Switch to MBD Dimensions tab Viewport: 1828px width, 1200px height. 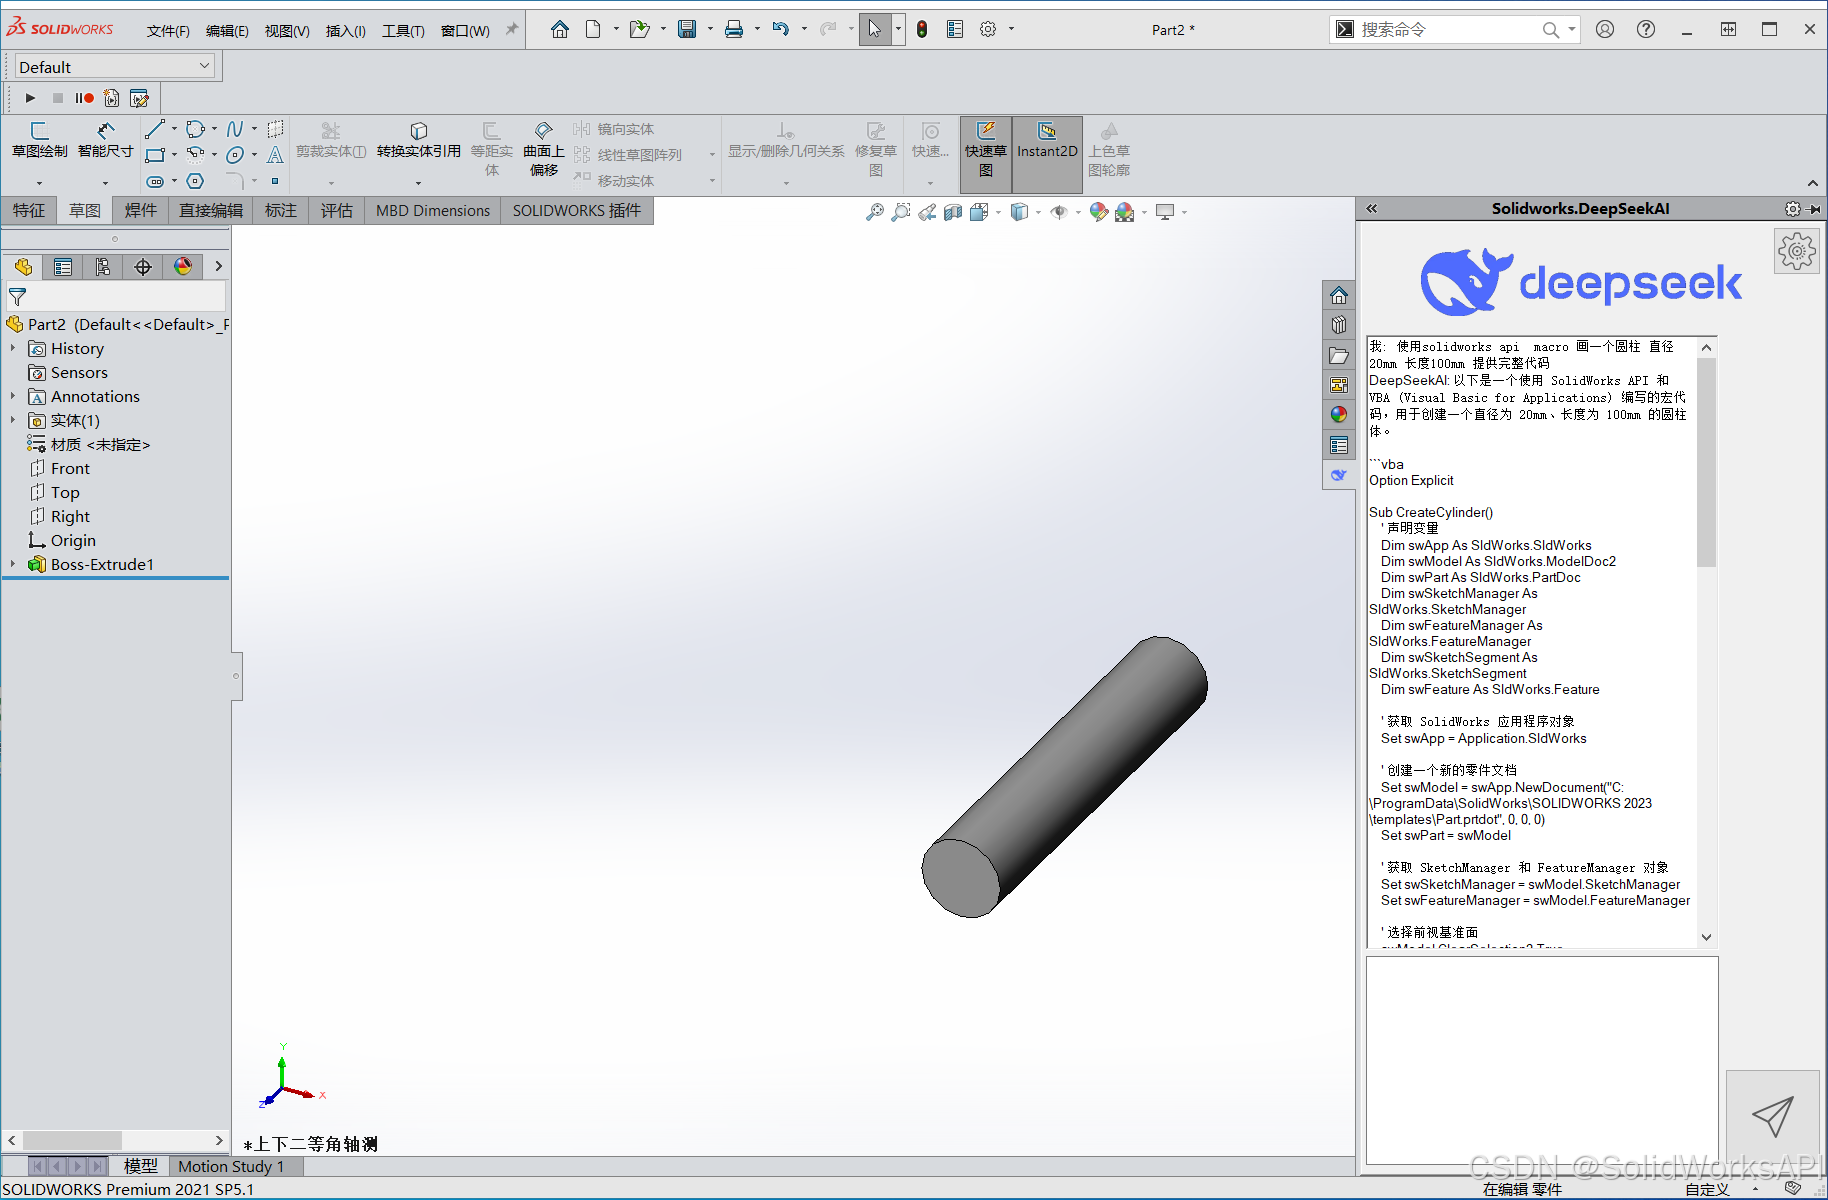(x=433, y=210)
